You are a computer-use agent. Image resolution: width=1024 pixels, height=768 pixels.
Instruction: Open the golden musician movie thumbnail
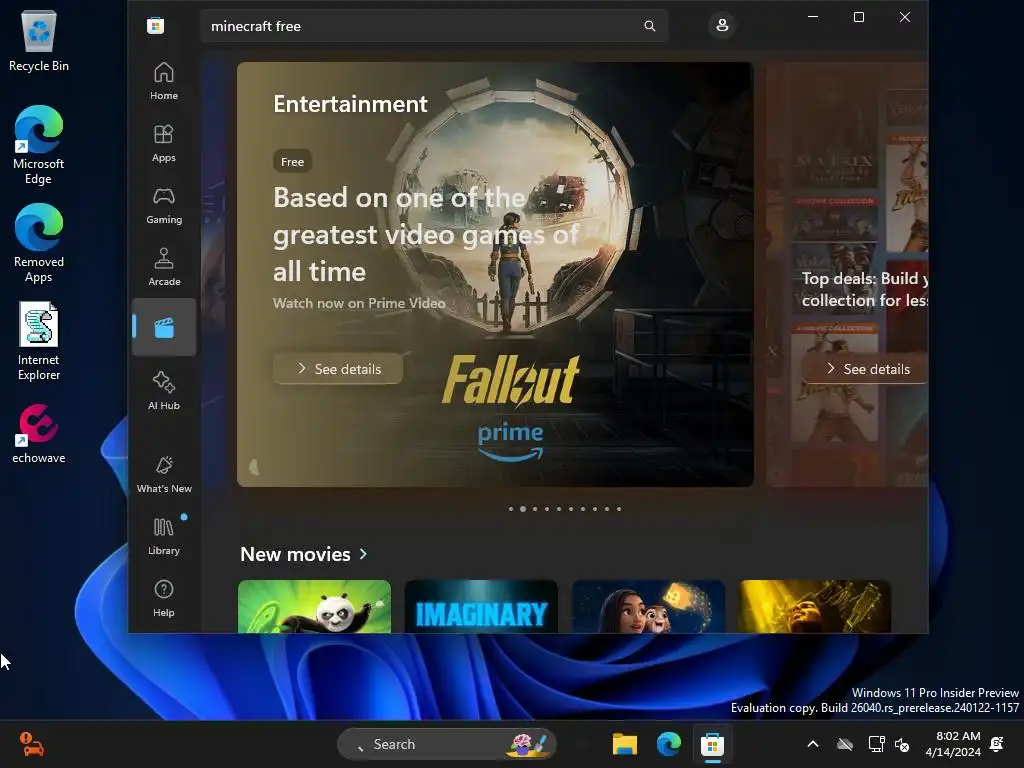[815, 607]
